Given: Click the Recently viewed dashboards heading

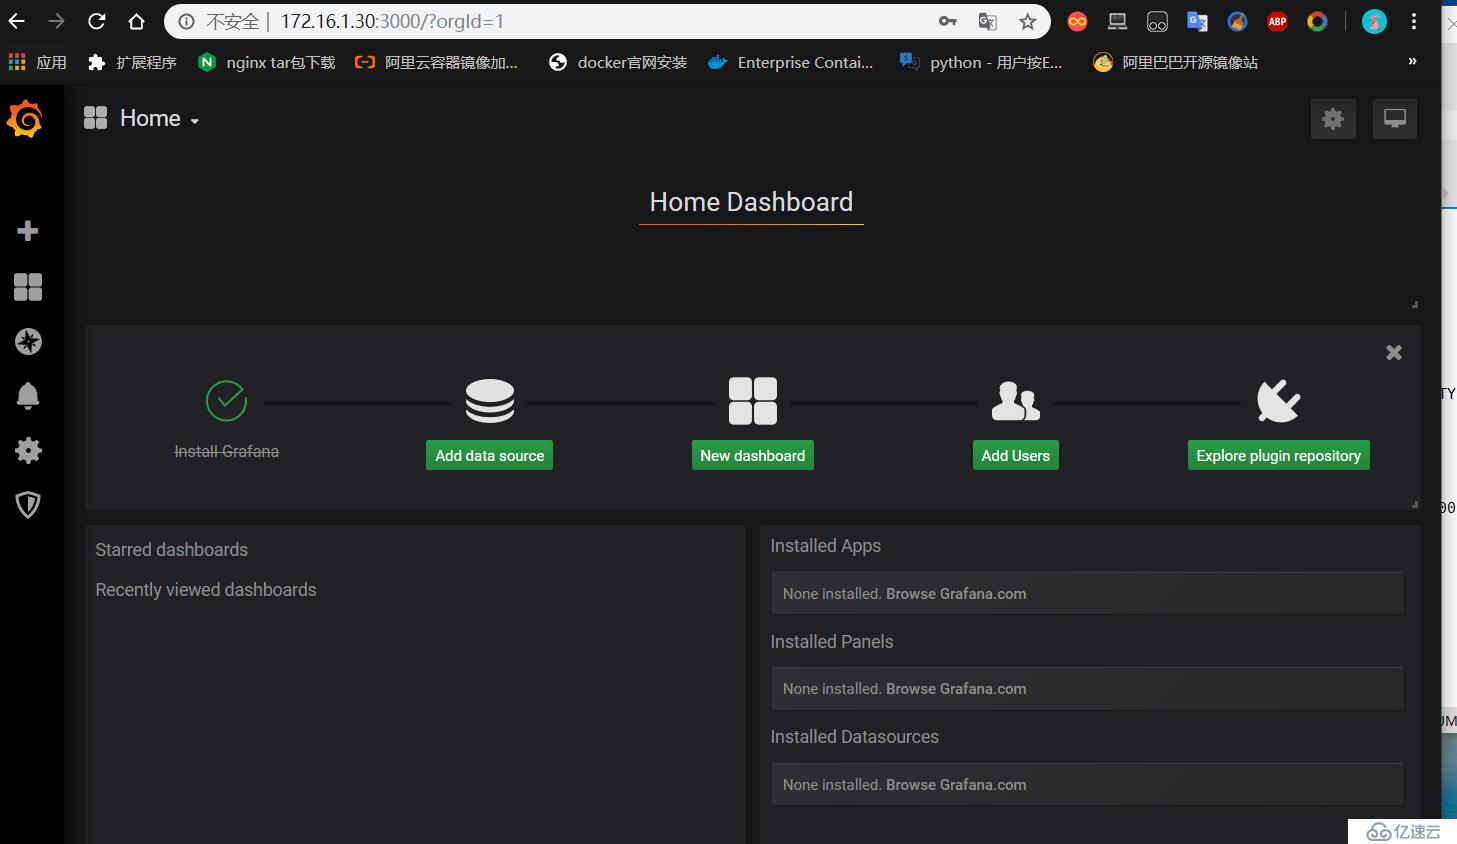Looking at the screenshot, I should point(206,590).
